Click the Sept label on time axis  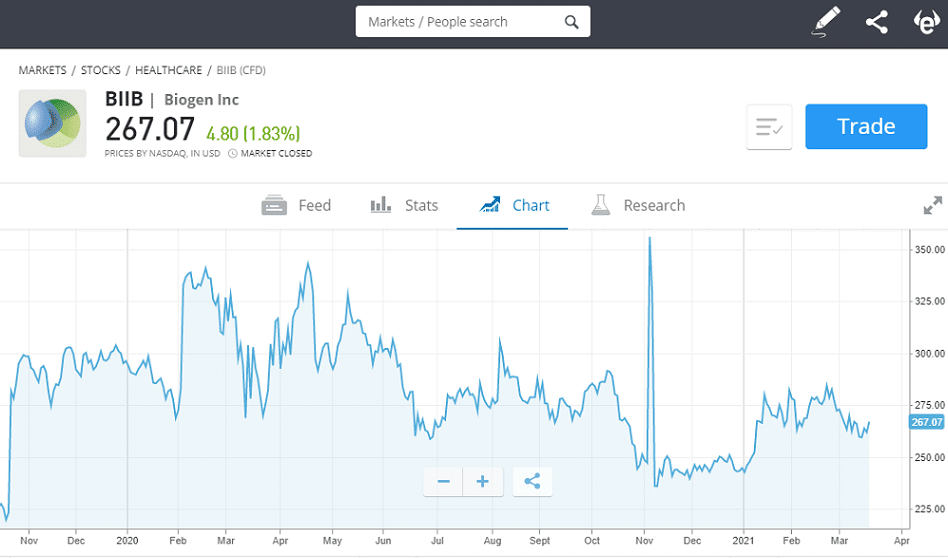tap(539, 540)
